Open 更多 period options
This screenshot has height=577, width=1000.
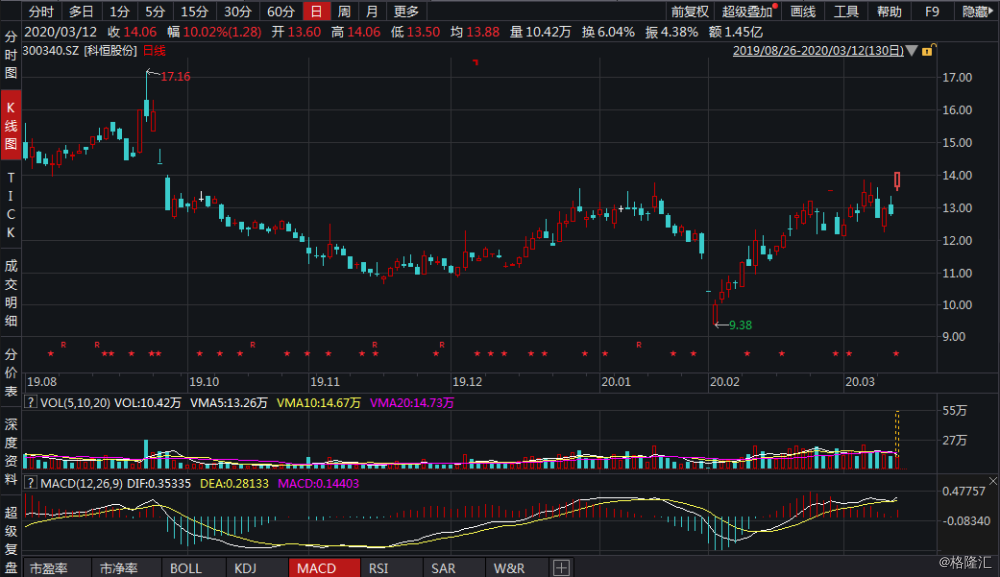point(406,11)
